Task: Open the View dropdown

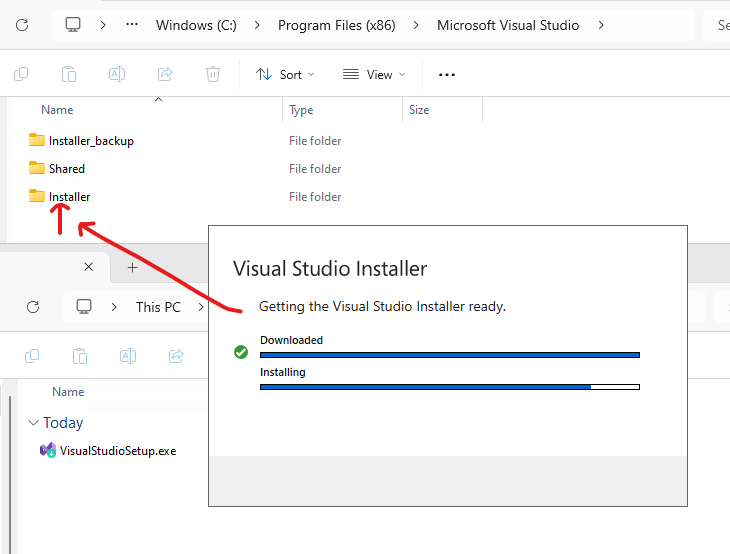Action: click(x=374, y=74)
